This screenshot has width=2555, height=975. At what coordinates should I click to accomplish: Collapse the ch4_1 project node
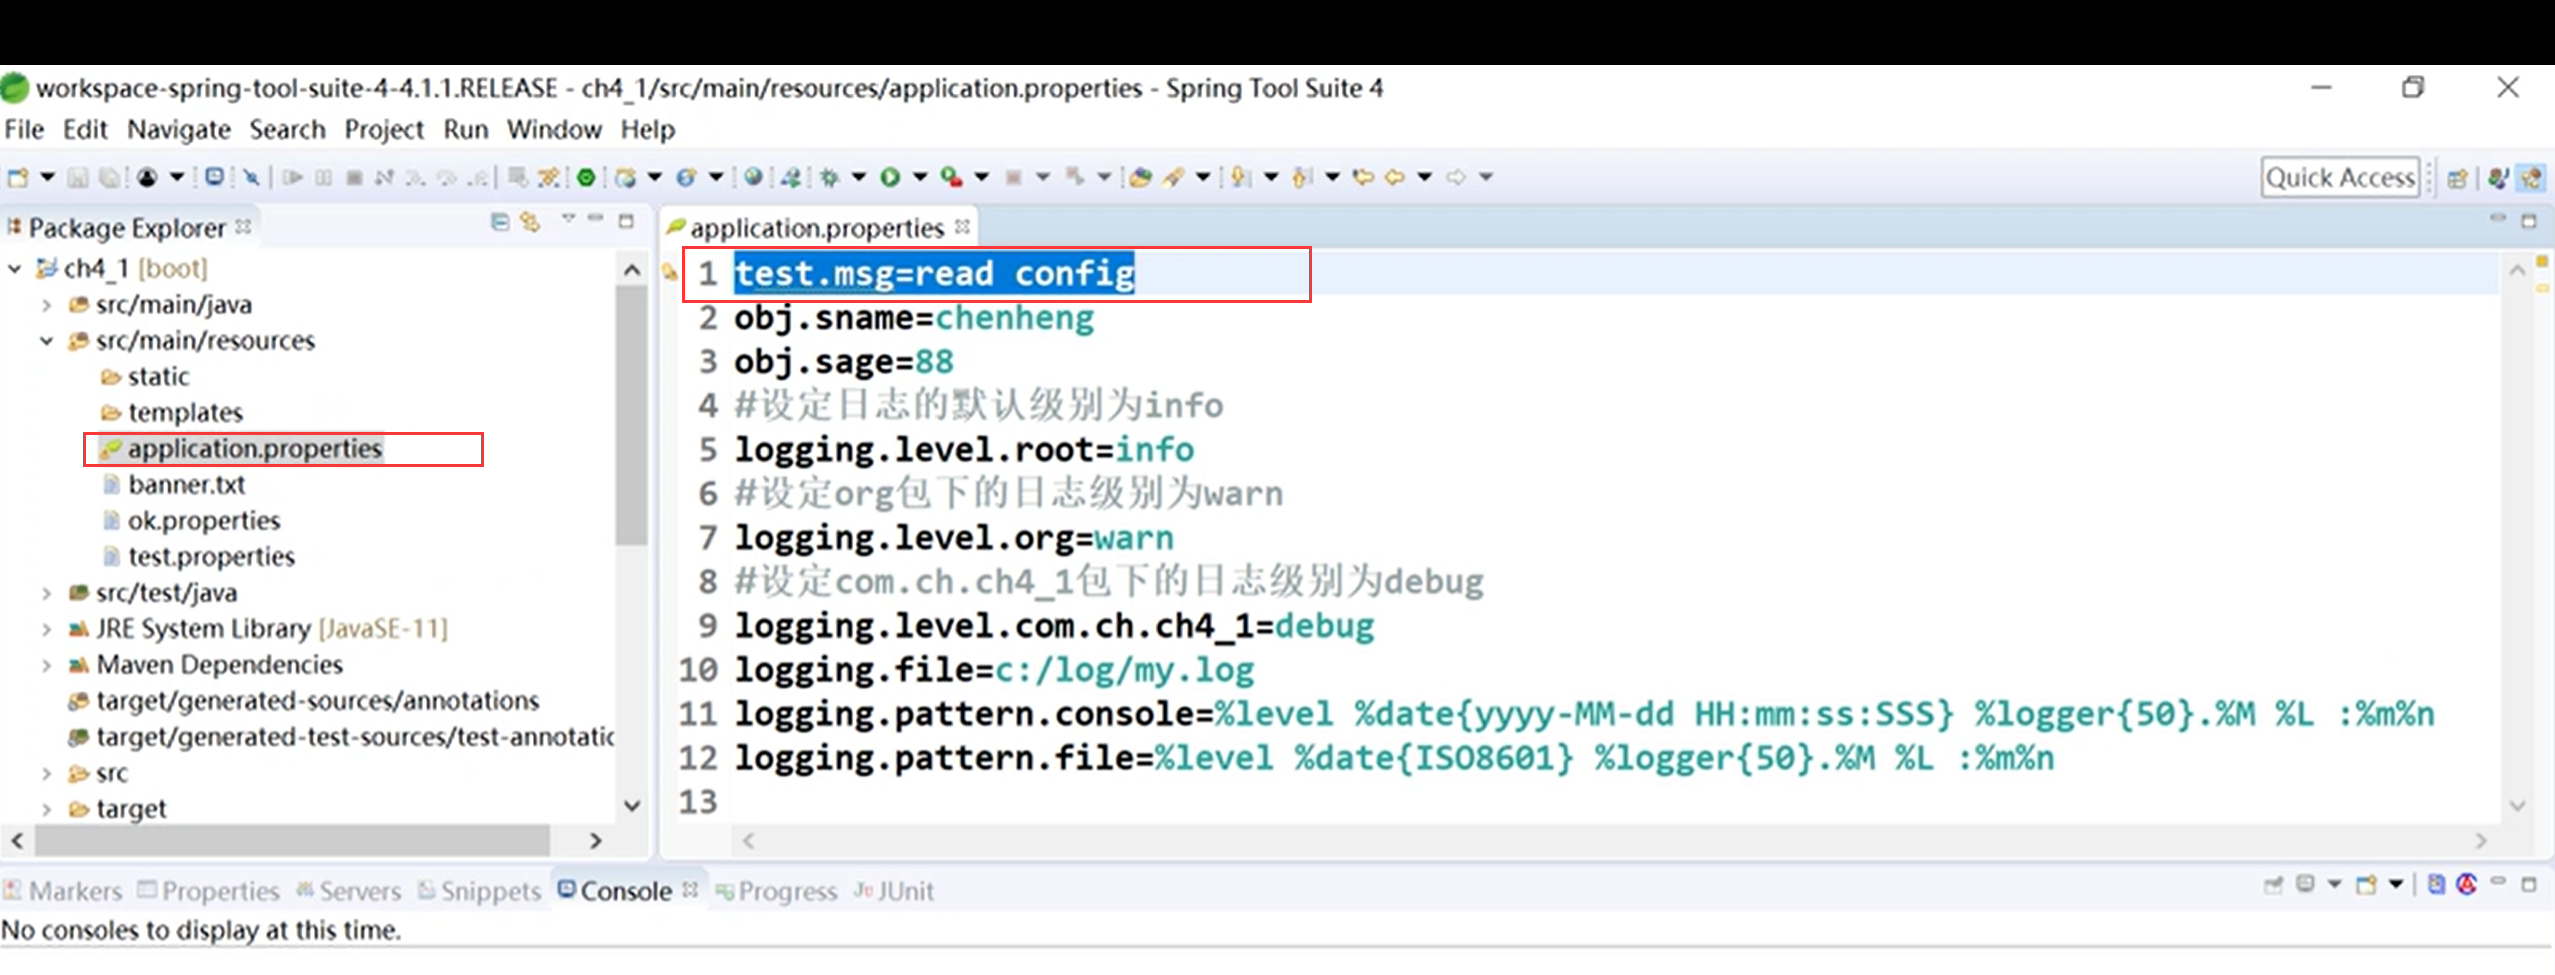coord(15,268)
